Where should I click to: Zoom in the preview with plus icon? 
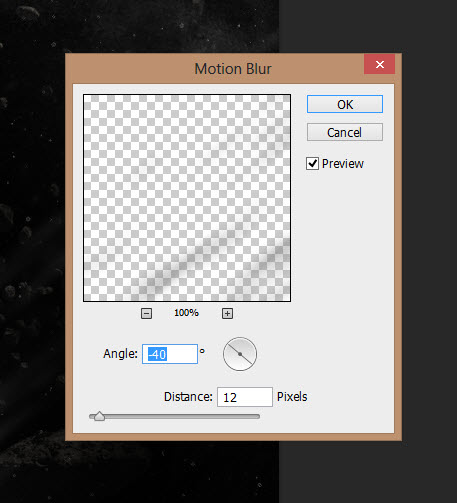[227, 313]
